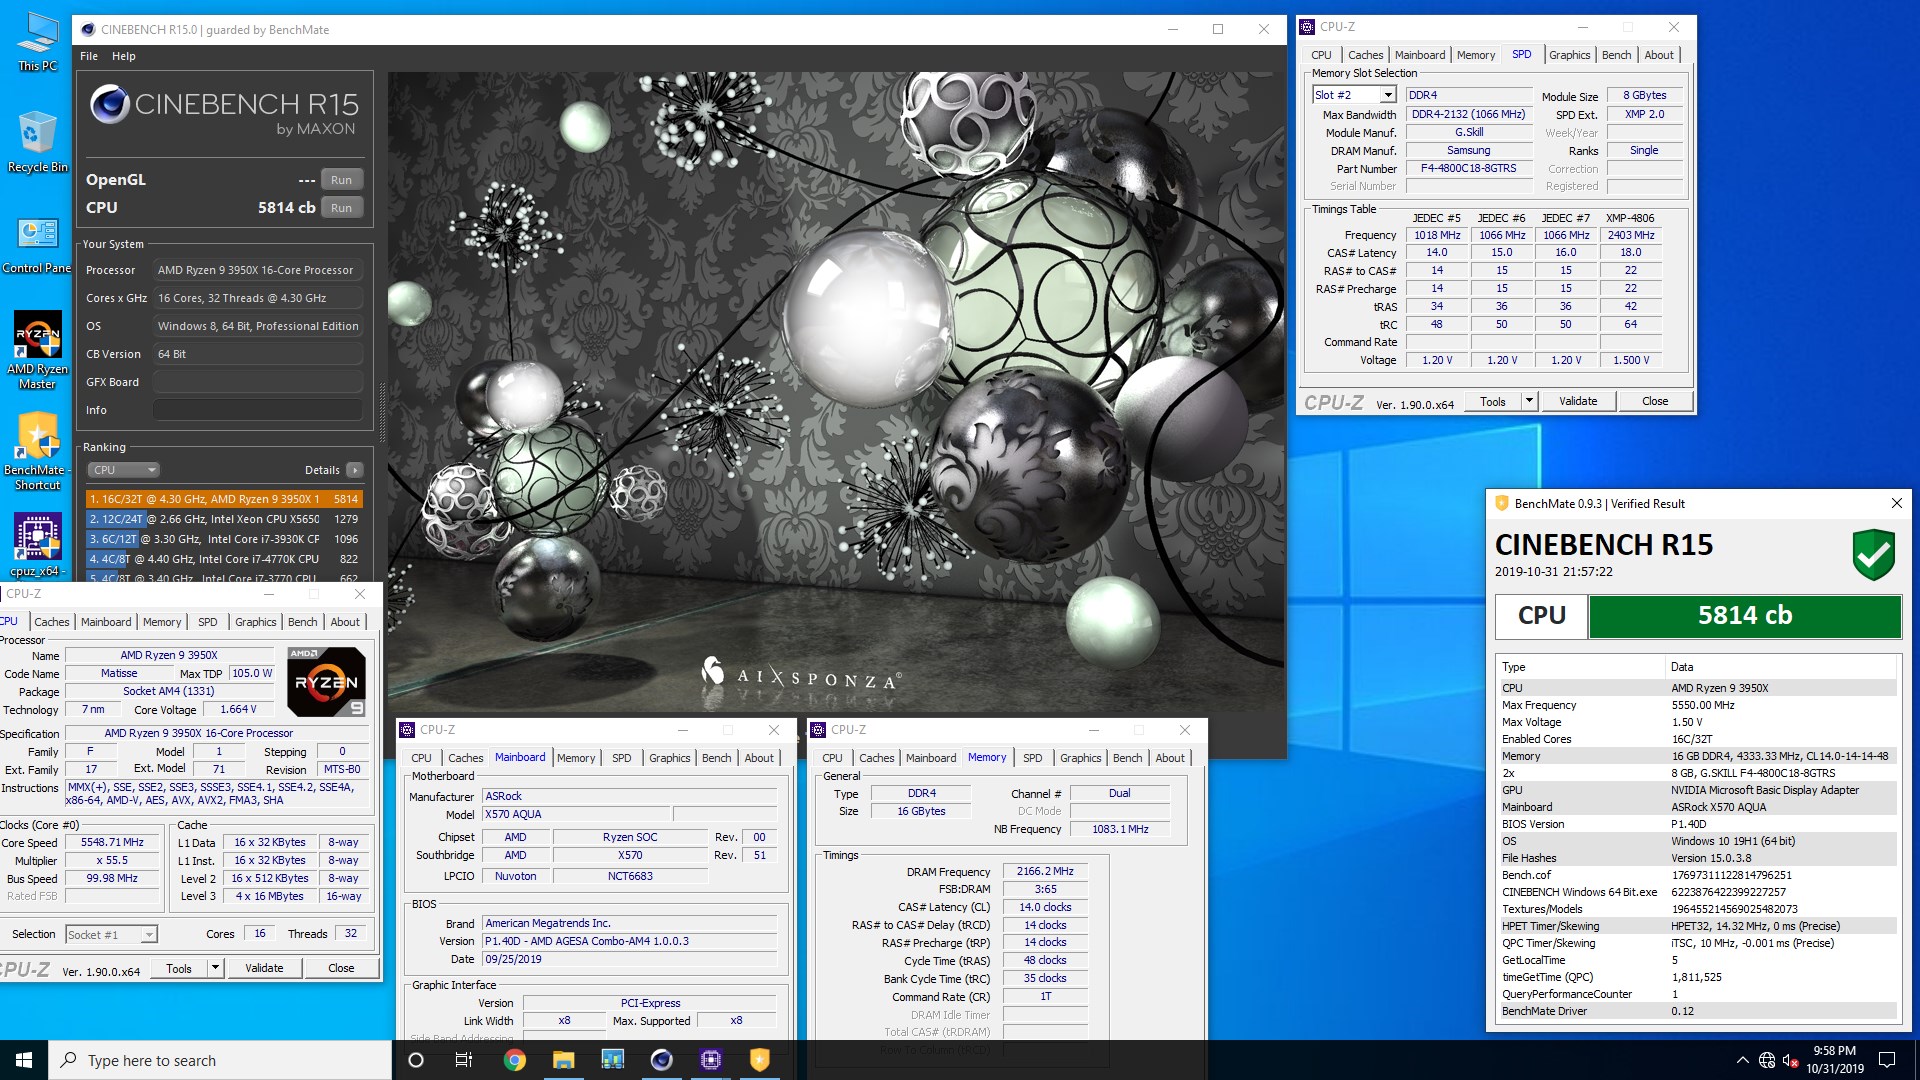Open Recycle Bin desktop icon

[37, 142]
